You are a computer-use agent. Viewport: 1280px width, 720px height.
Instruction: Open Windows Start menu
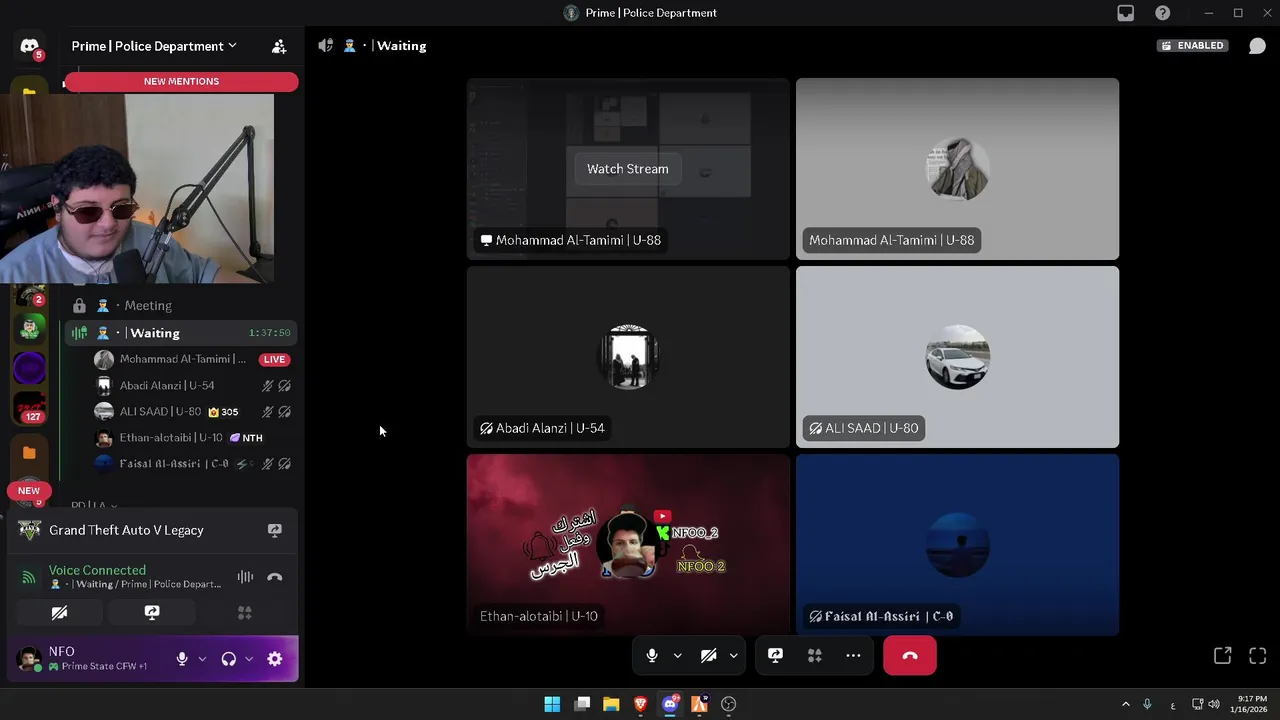pos(552,704)
